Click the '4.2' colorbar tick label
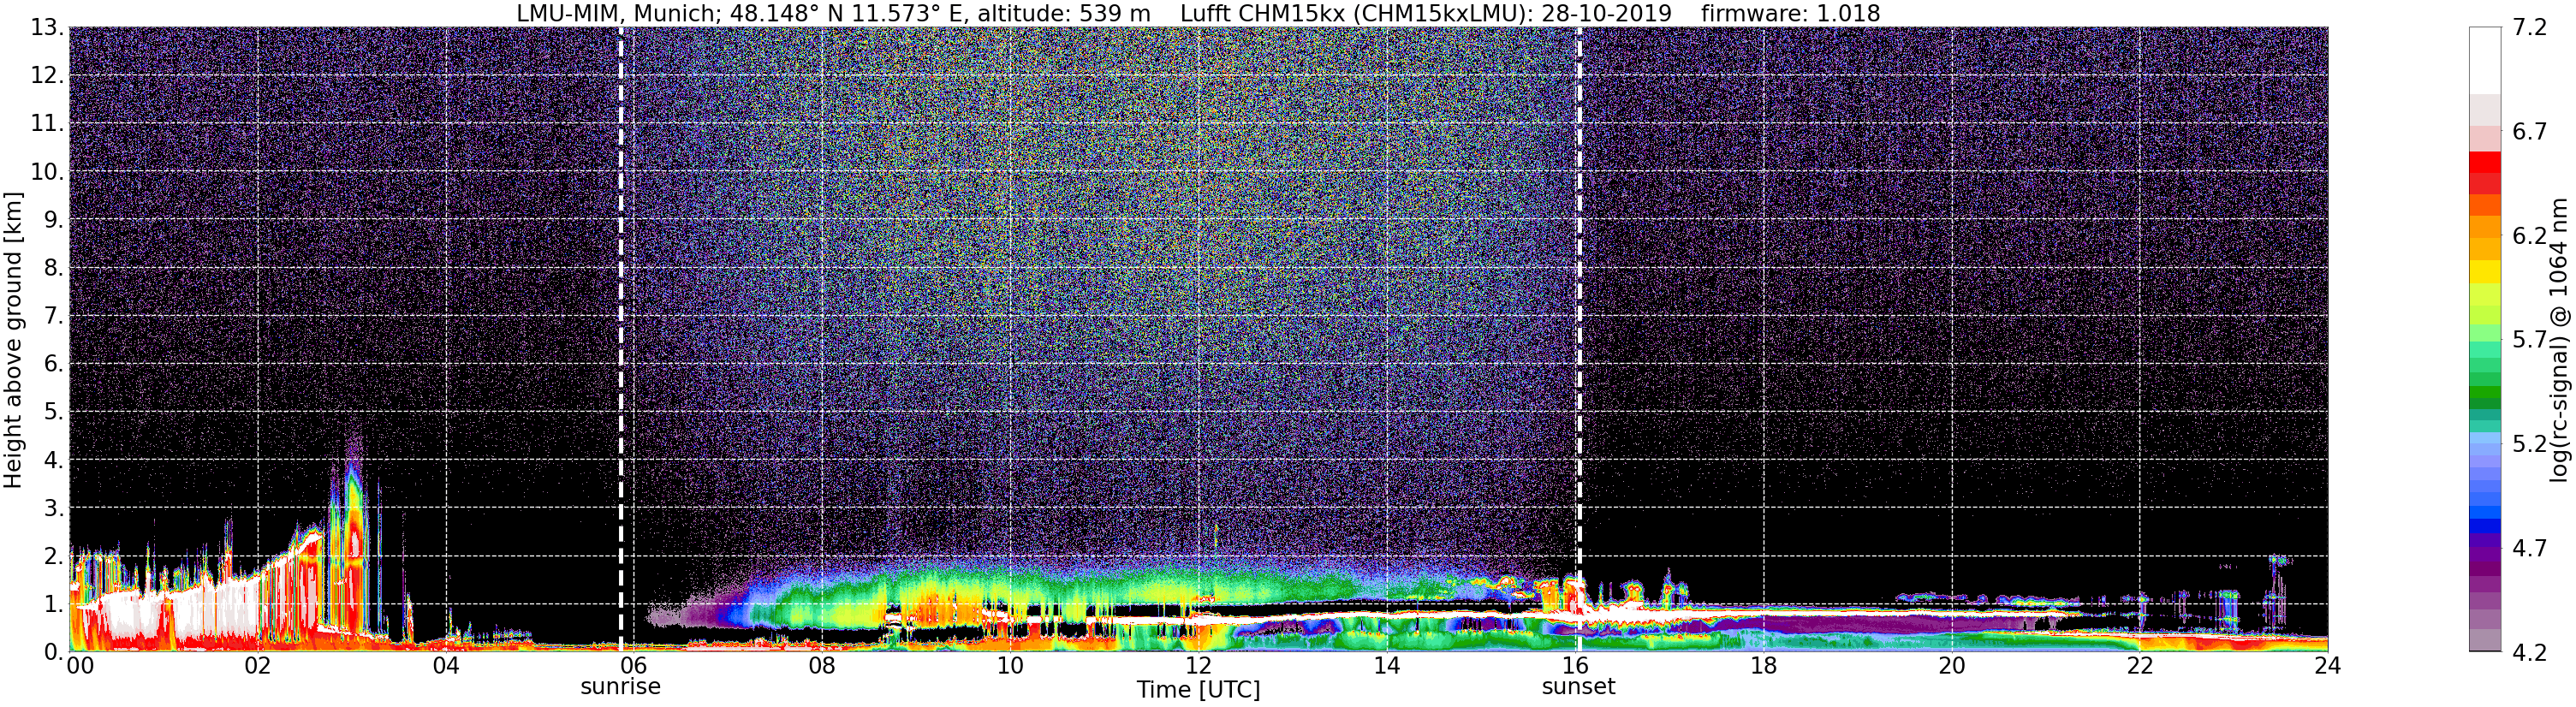This screenshot has height=707, width=2576. pos(2529,652)
